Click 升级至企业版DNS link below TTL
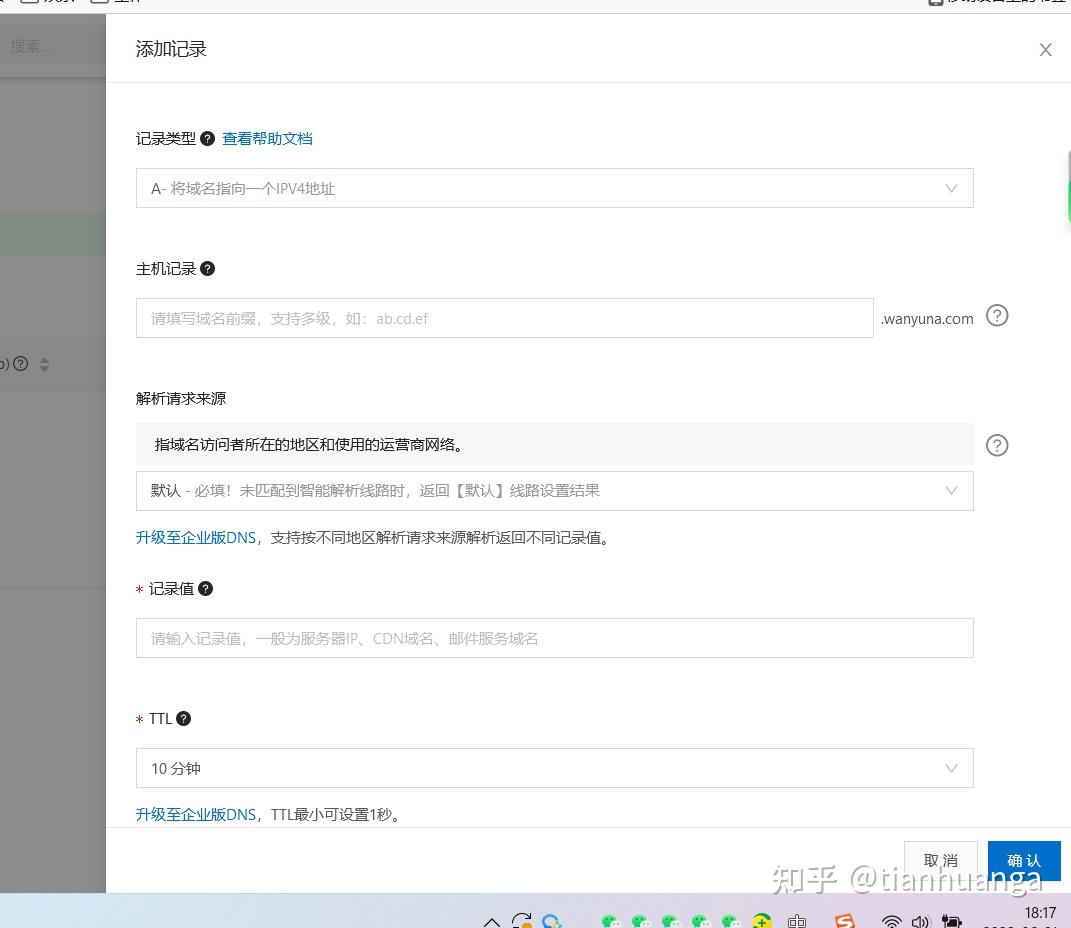 (196, 814)
